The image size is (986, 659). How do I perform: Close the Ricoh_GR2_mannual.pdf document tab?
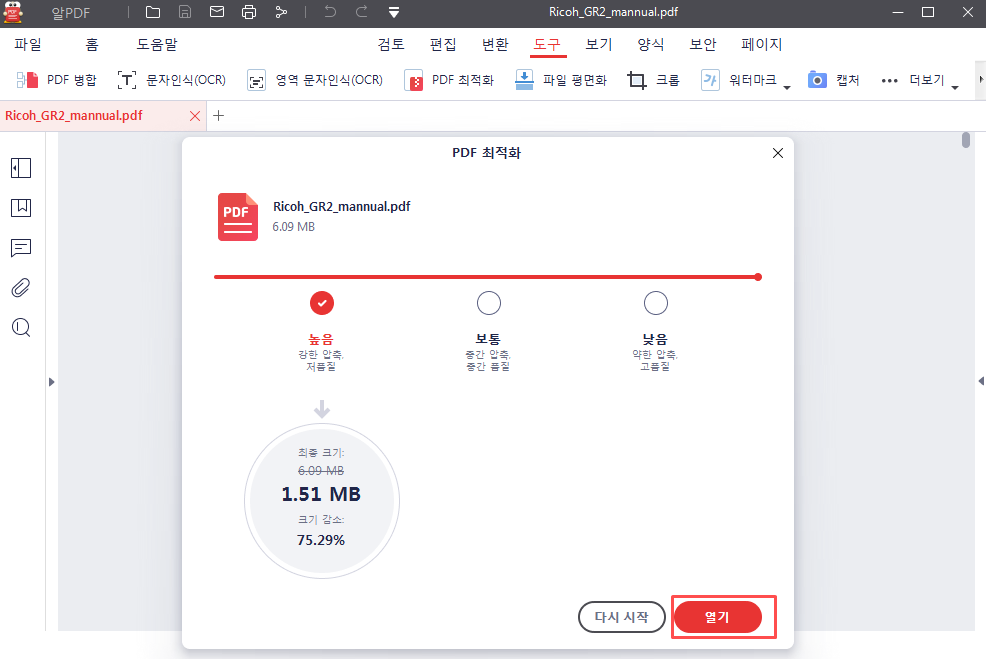(x=195, y=116)
